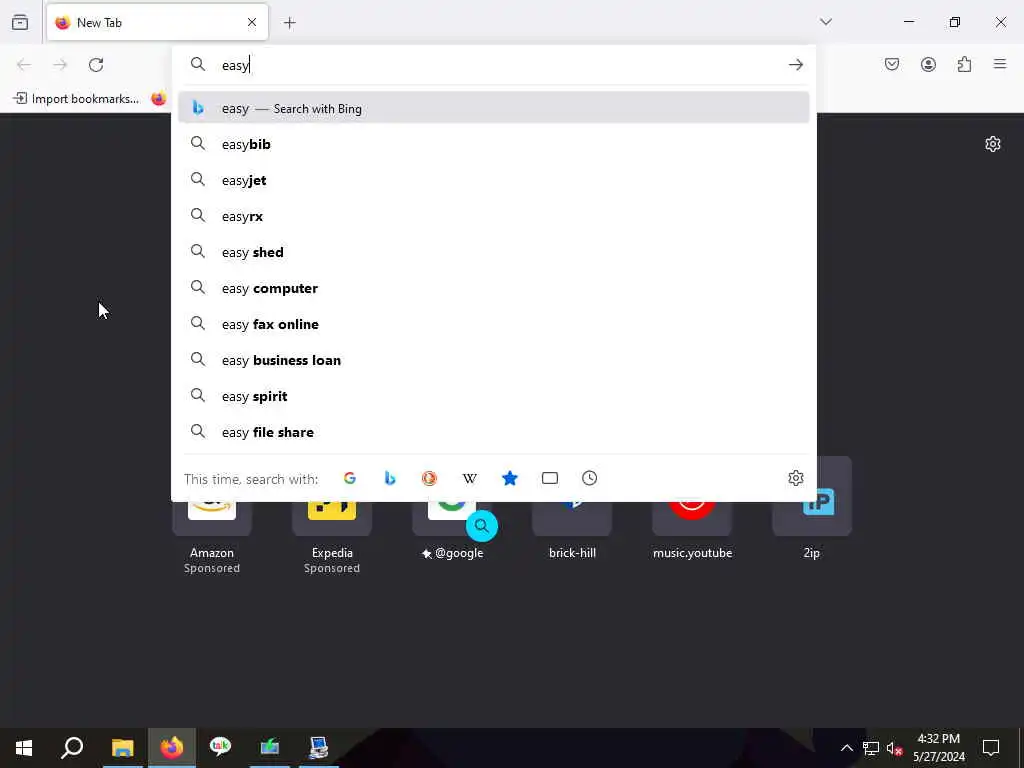The image size is (1024, 768).
Task: Open the Amazon sponsored shortcut
Action: tap(212, 536)
